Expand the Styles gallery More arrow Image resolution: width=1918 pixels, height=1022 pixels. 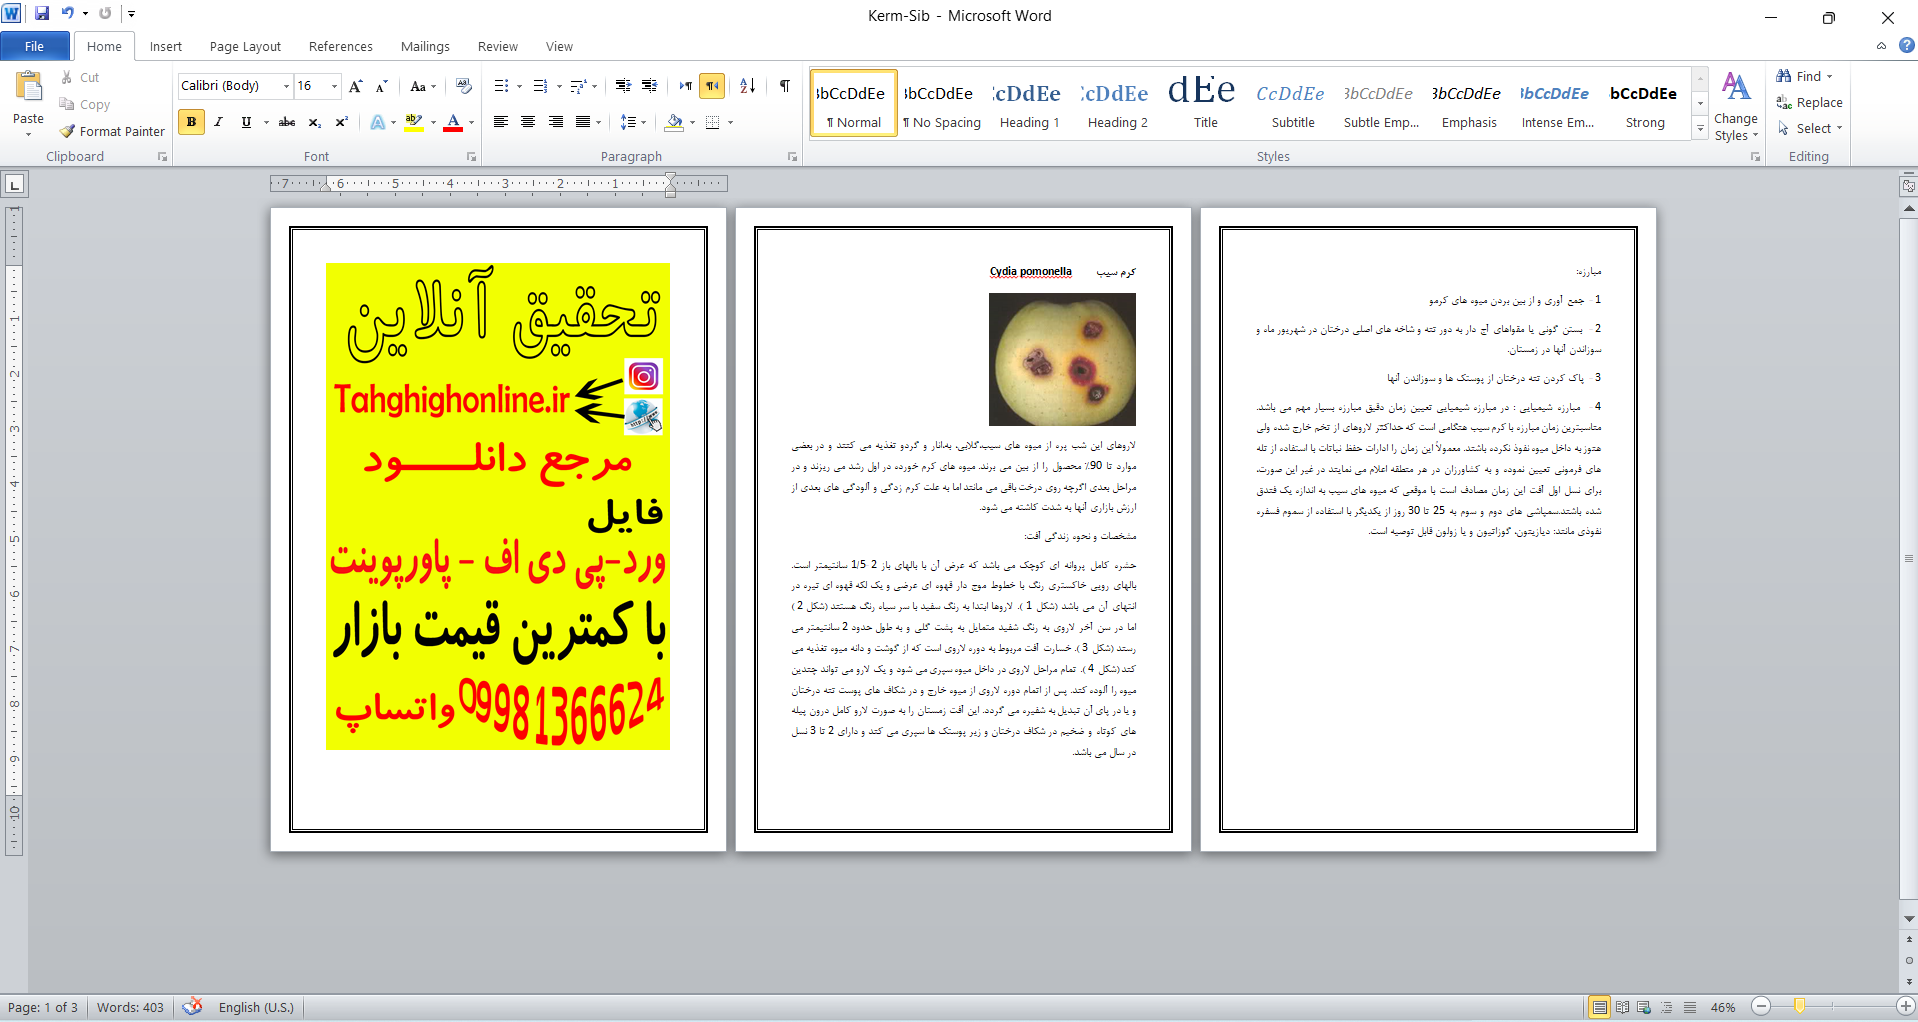point(1700,128)
